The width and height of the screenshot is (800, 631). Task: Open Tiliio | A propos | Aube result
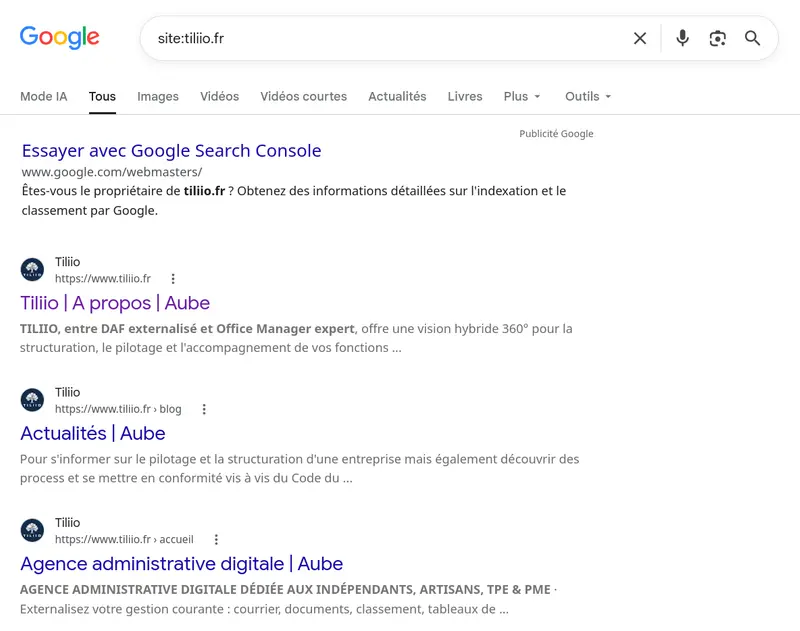pyautogui.click(x=115, y=303)
